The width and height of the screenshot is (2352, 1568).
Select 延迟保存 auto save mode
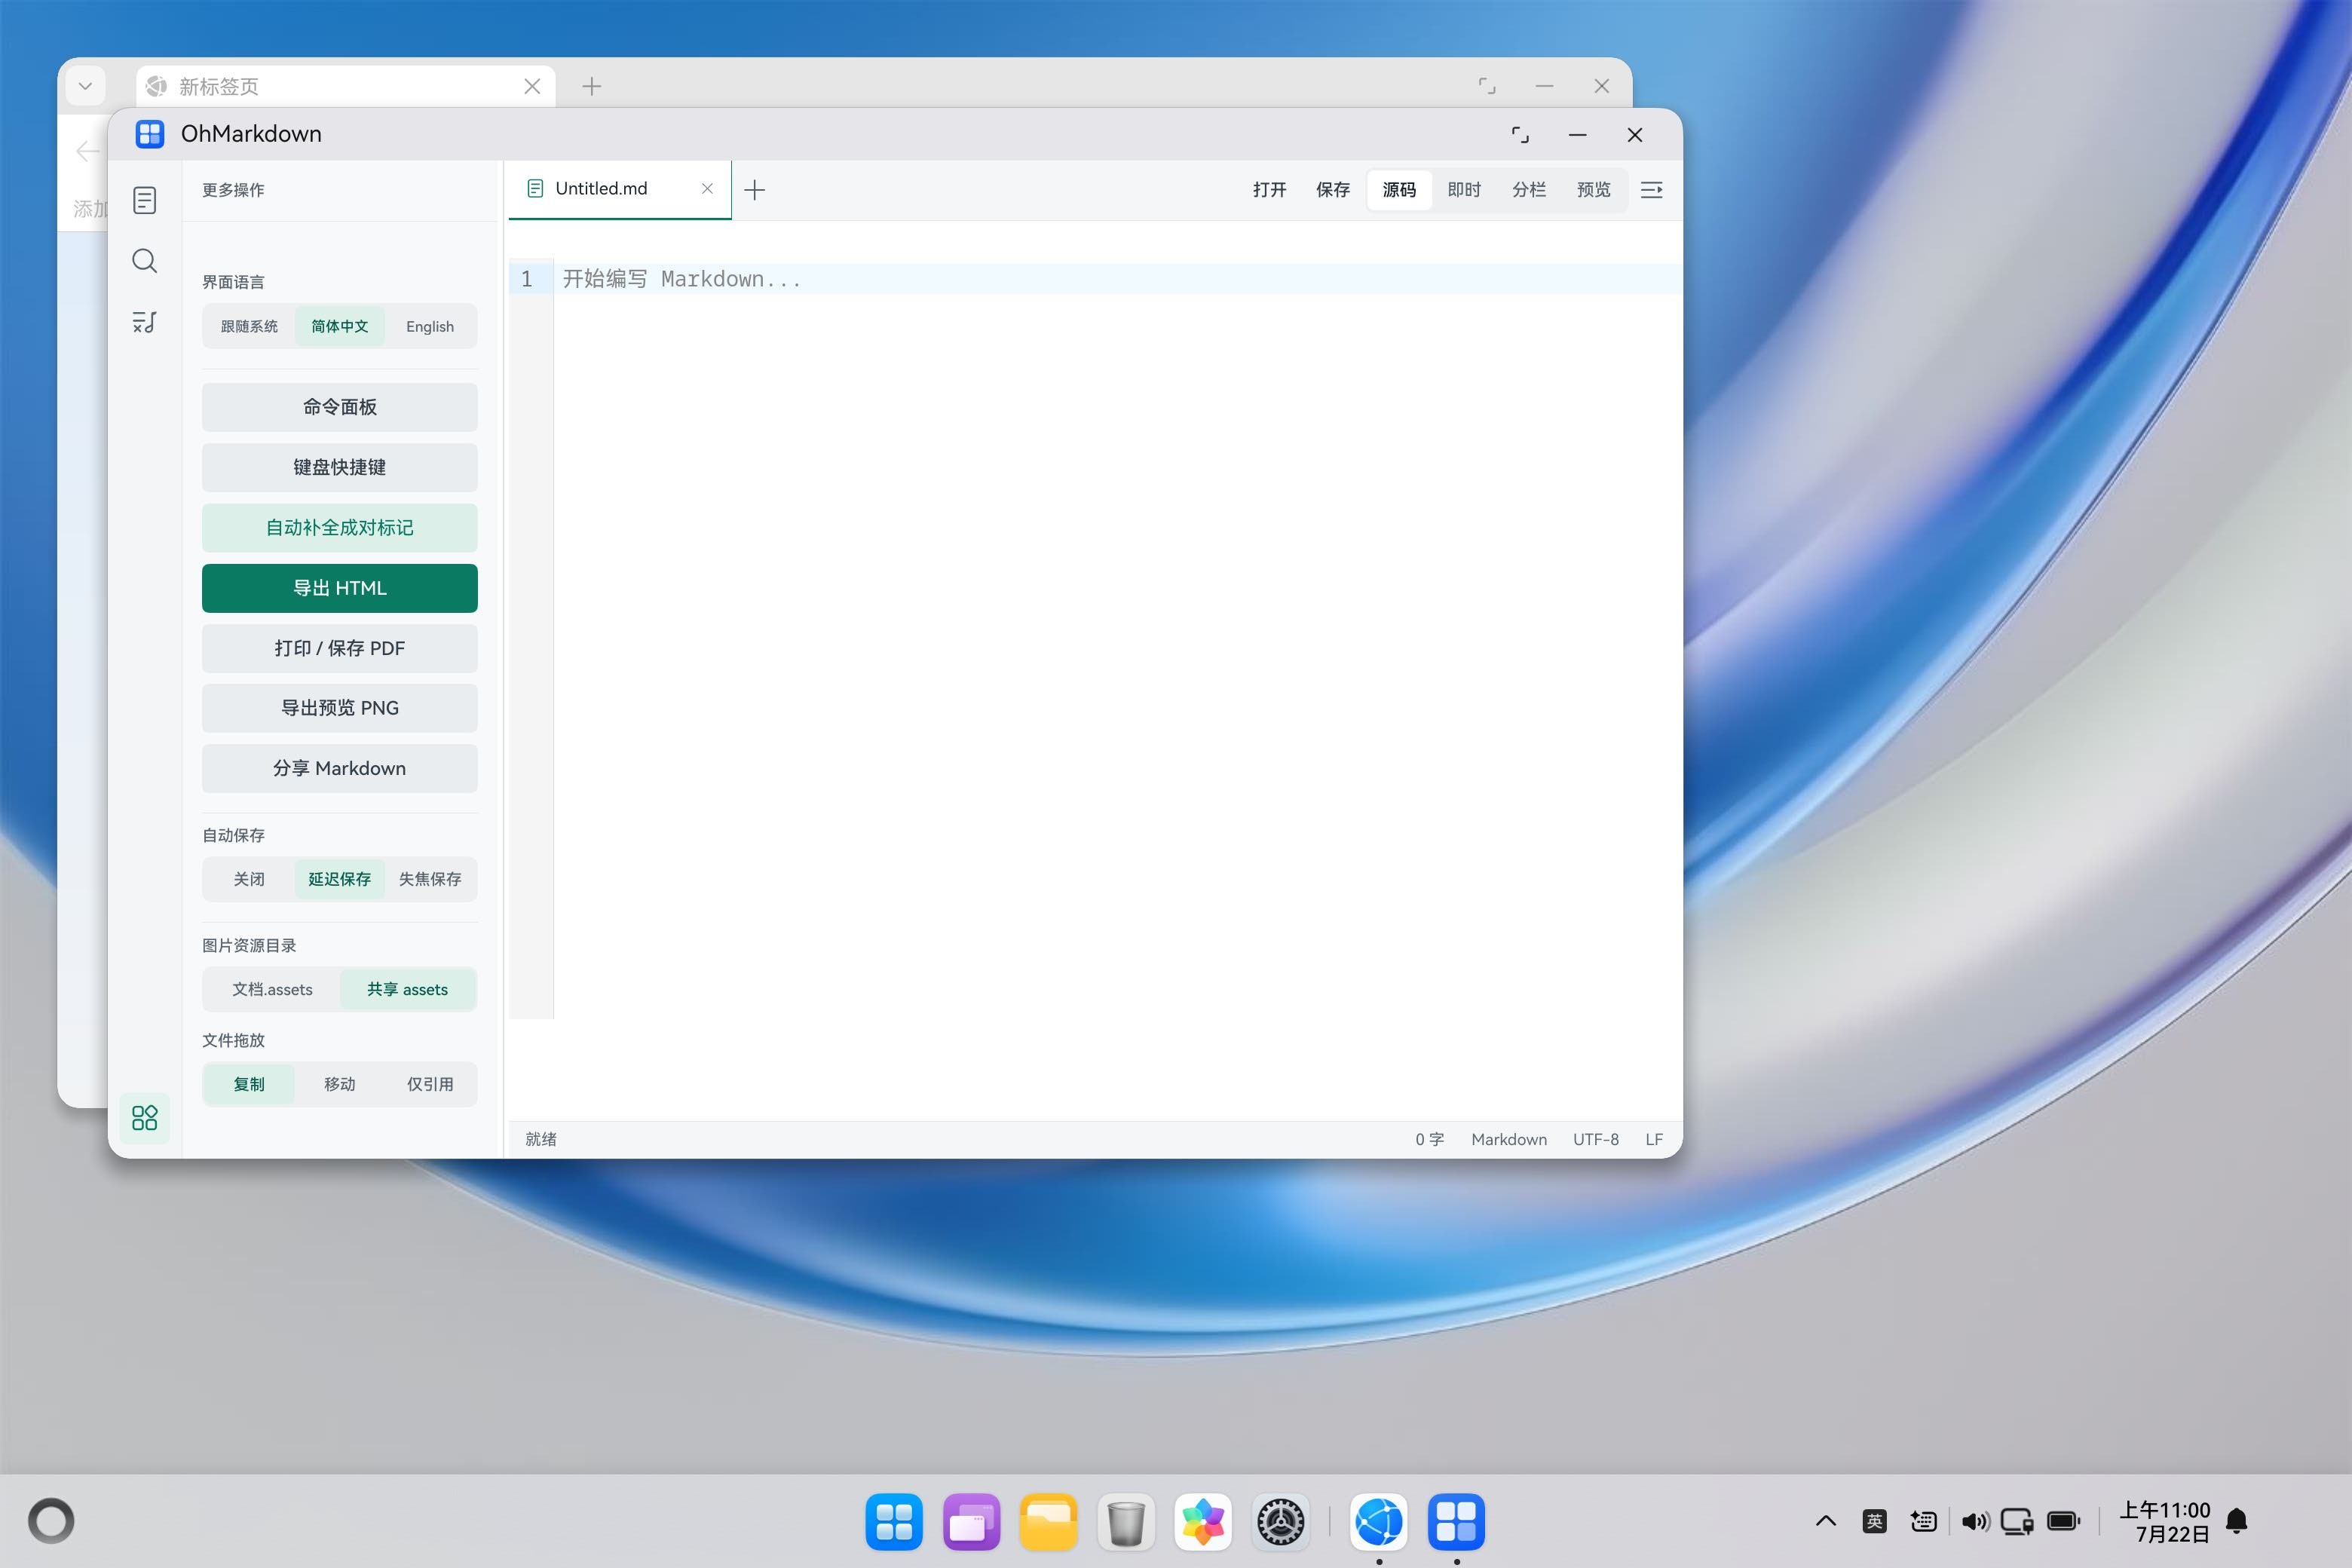[x=340, y=879]
